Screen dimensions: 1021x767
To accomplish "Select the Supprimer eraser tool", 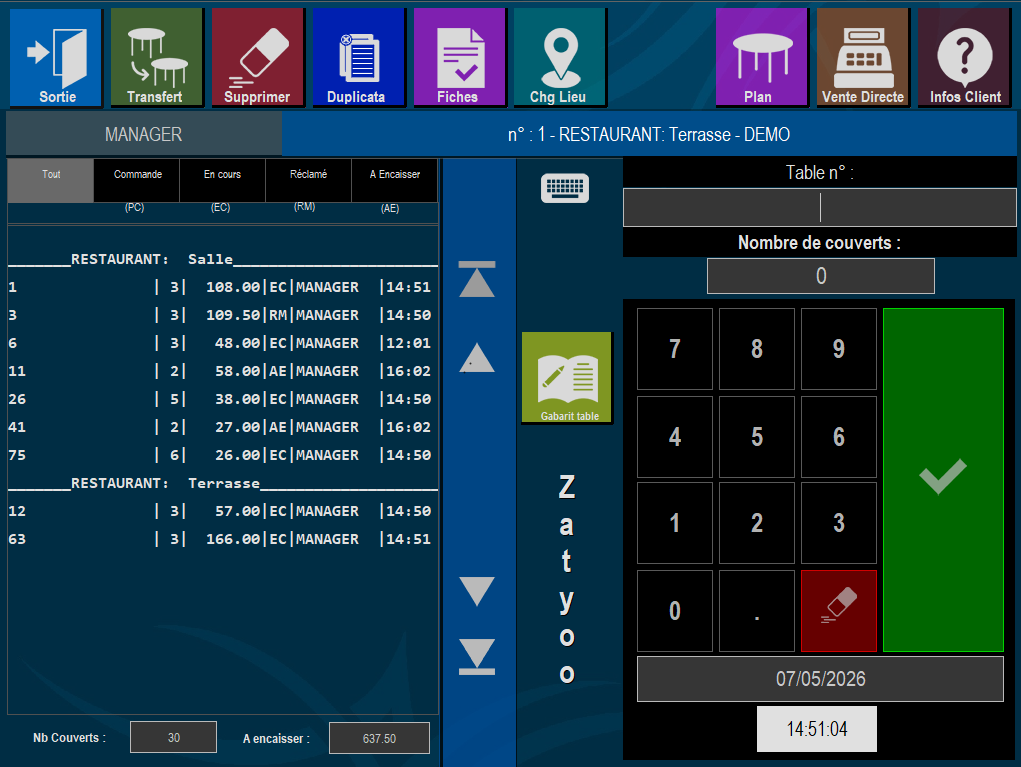I will point(258,57).
